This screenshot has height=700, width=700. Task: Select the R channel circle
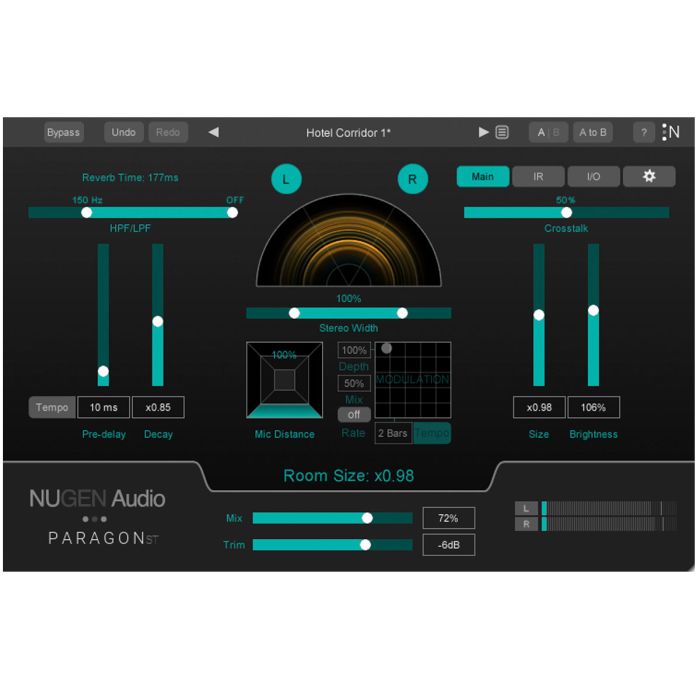412,179
